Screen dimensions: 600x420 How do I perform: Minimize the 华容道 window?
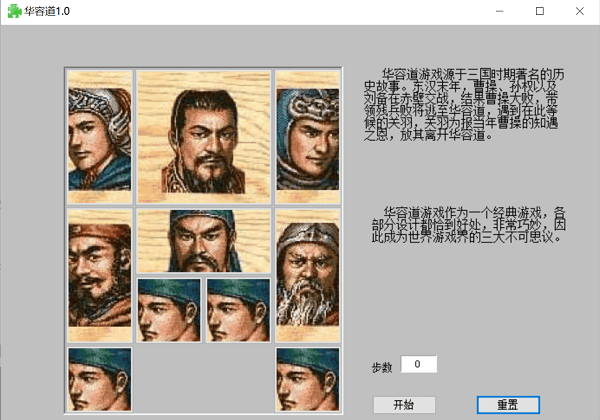[499, 11]
